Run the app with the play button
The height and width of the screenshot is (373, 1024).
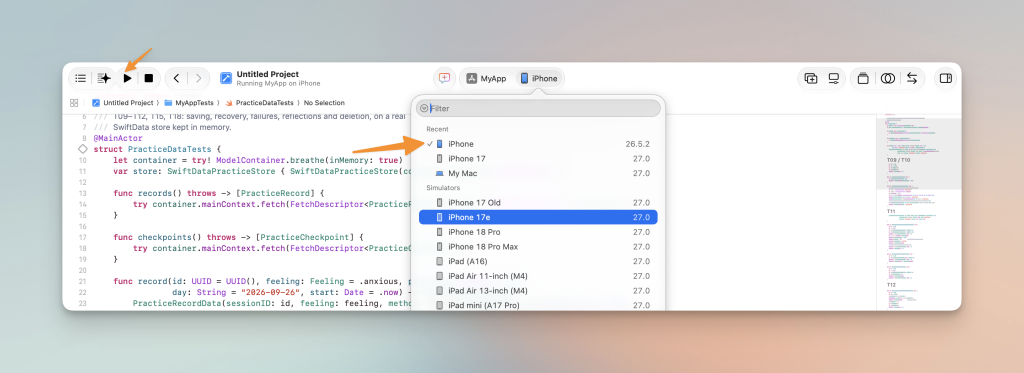click(x=128, y=78)
